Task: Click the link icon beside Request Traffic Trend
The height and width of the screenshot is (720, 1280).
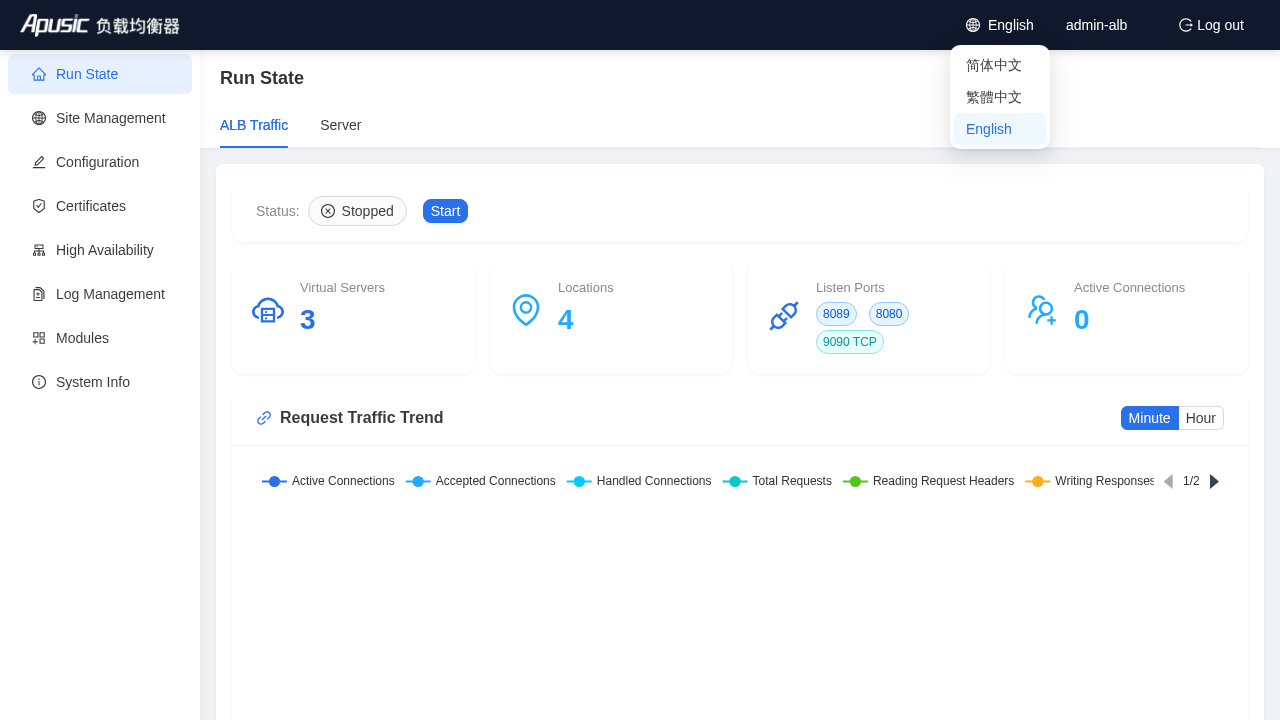Action: (x=264, y=418)
